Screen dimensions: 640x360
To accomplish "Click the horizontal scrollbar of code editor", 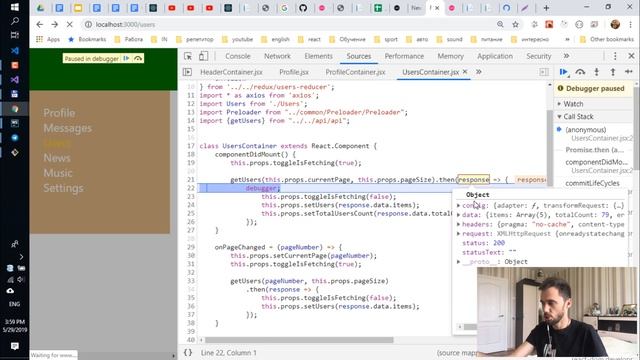I will 299,340.
